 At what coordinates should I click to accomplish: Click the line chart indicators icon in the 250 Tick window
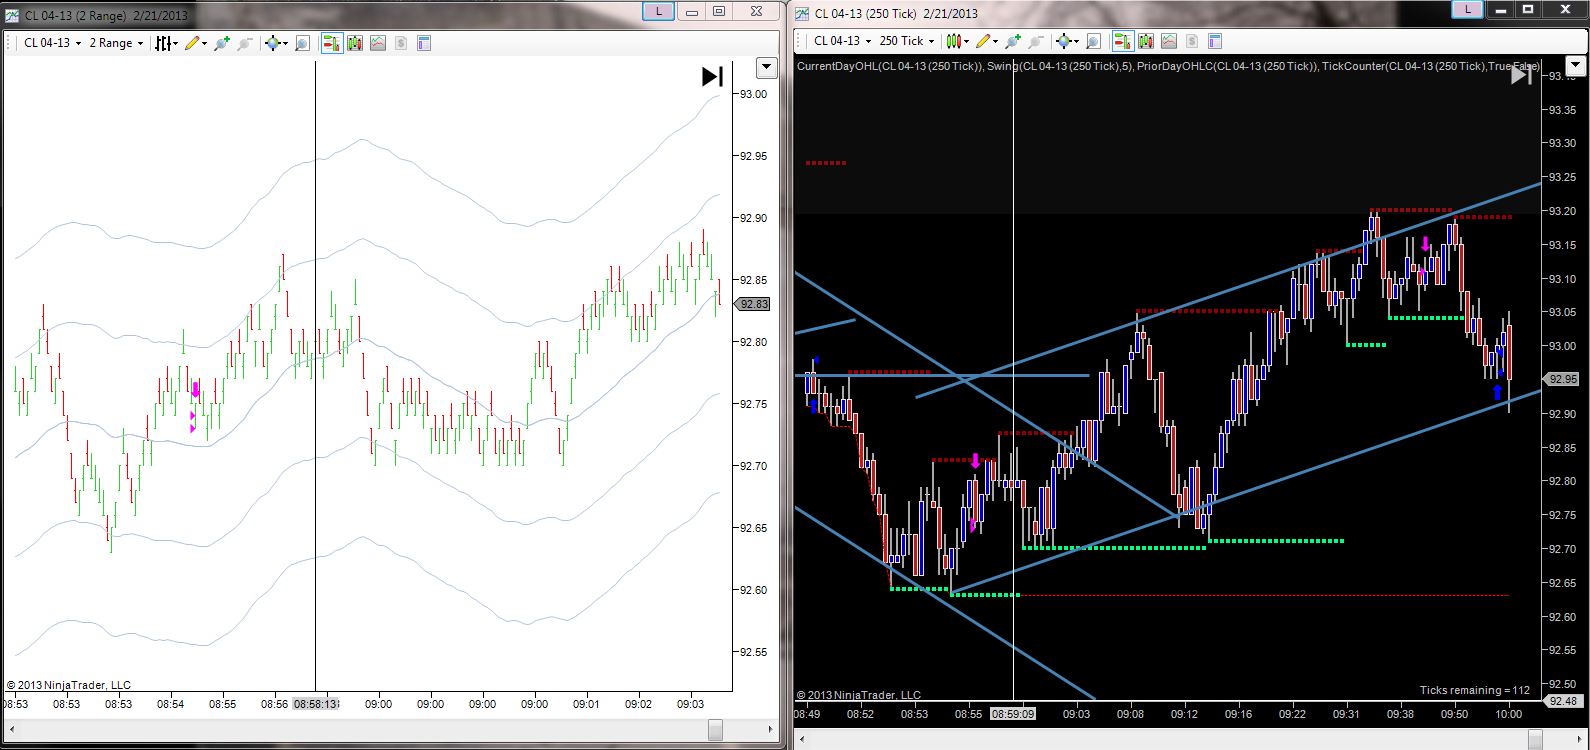point(1169,41)
